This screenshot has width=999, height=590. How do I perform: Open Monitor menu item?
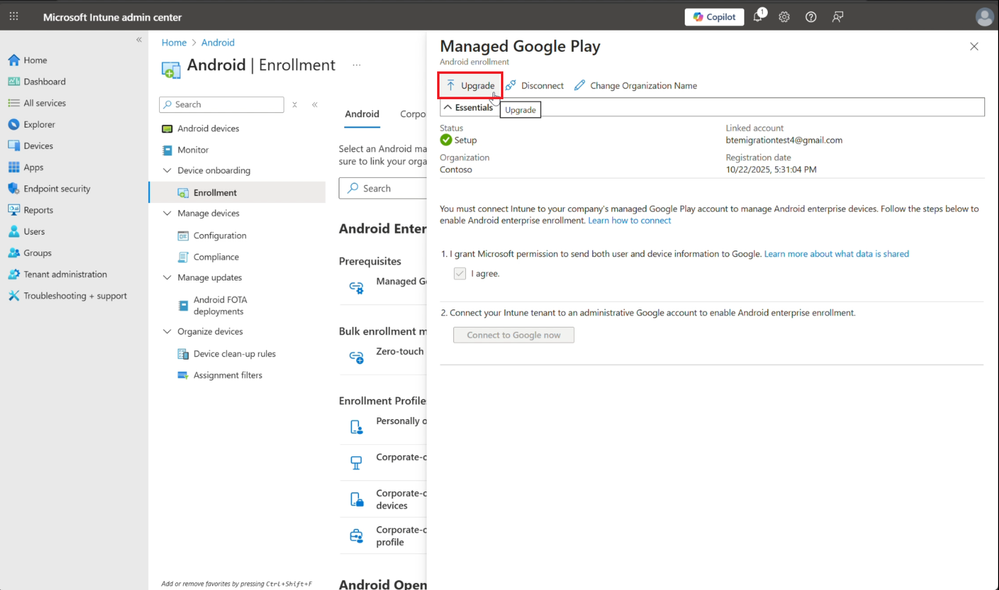click(185, 150)
